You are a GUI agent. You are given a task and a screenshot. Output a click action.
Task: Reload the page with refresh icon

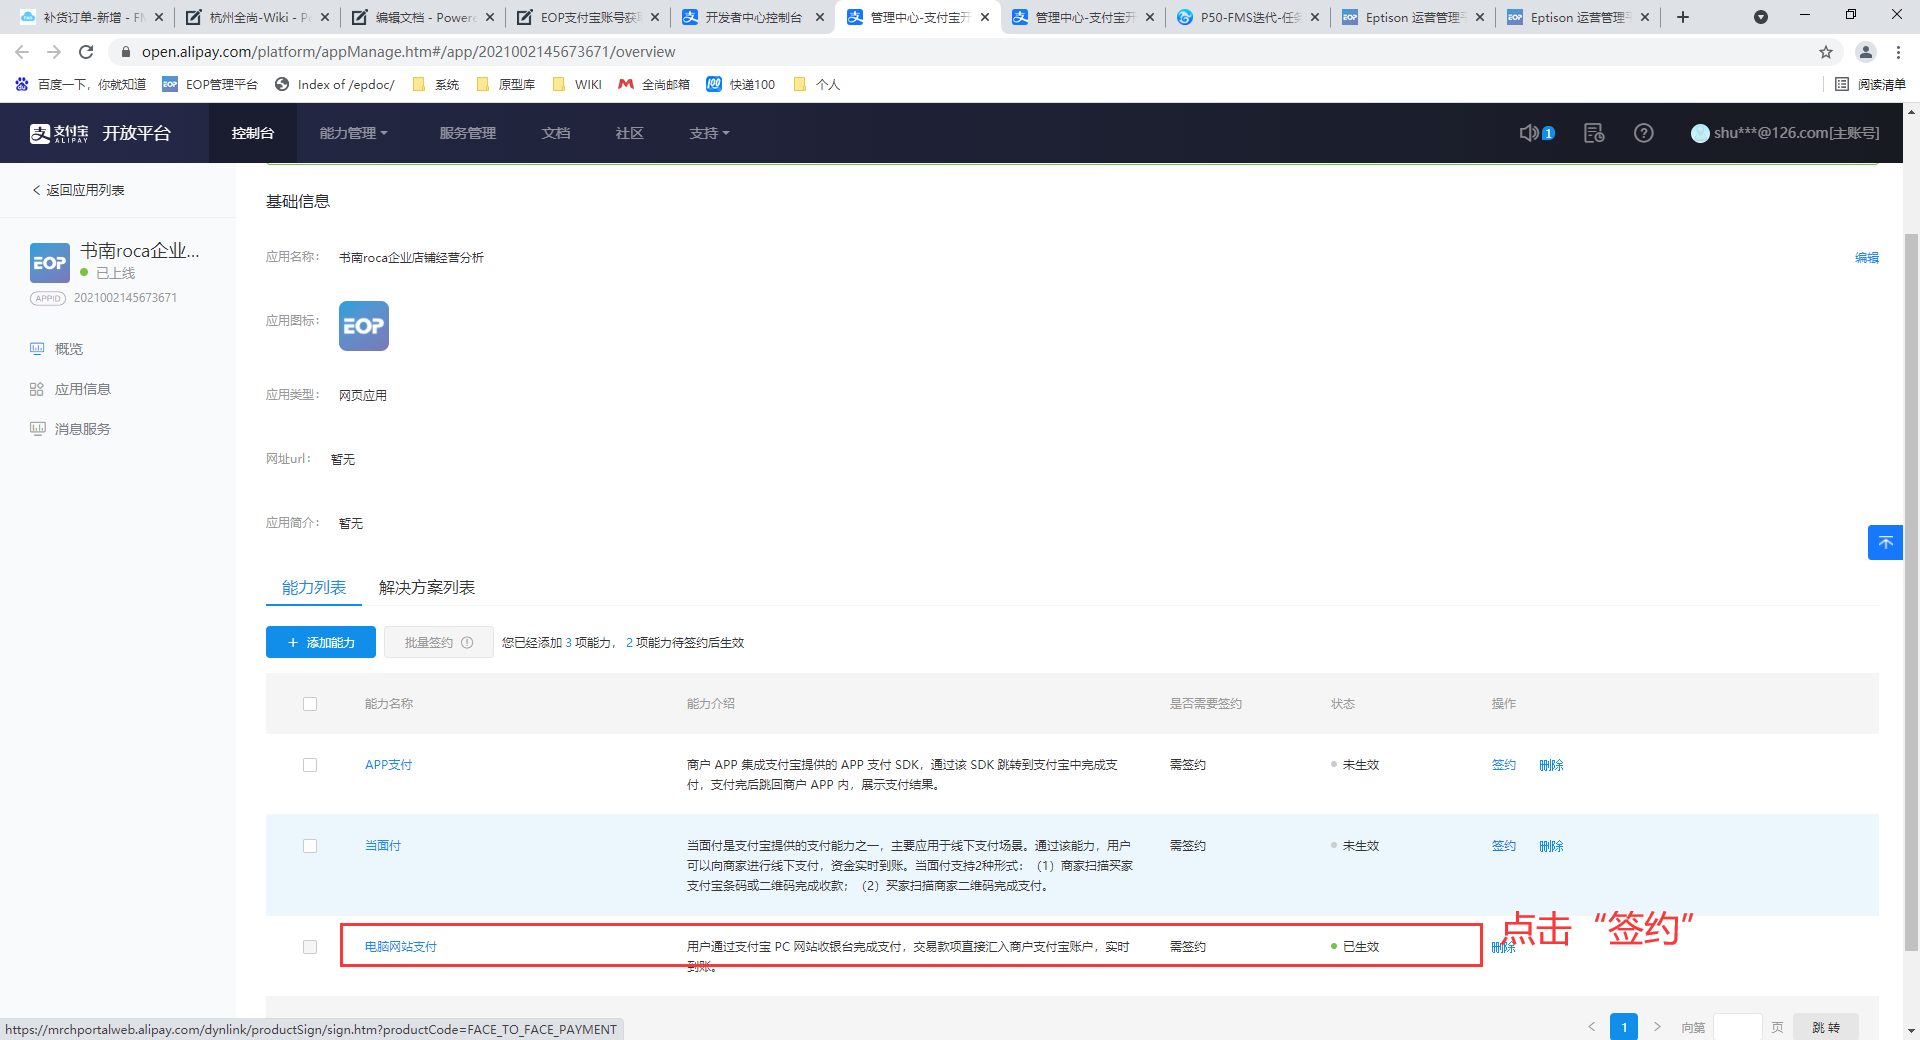(x=86, y=52)
